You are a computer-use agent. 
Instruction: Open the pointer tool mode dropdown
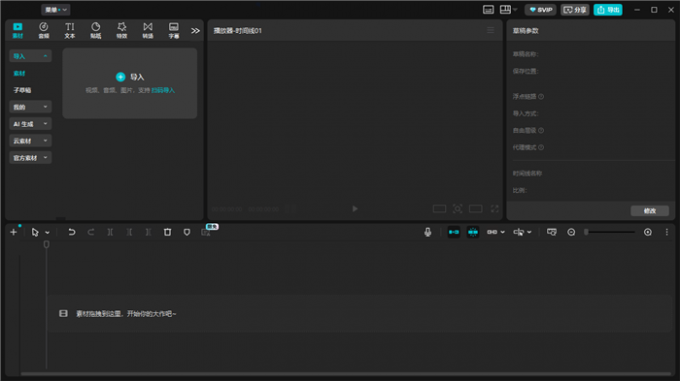tap(47, 233)
